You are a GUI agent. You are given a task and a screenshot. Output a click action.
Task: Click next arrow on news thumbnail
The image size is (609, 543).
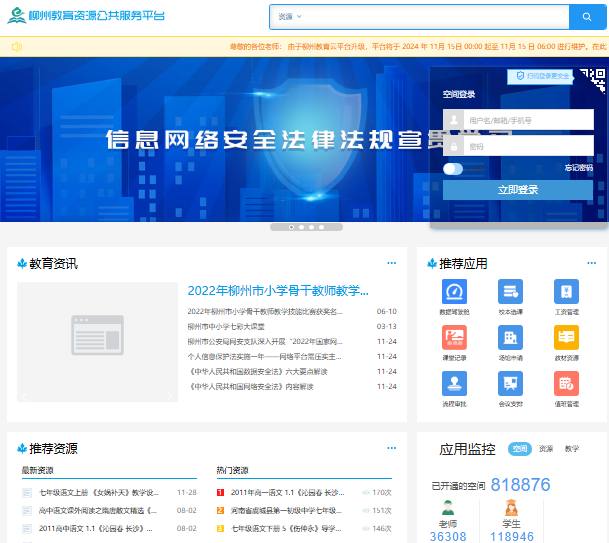[x=170, y=396]
